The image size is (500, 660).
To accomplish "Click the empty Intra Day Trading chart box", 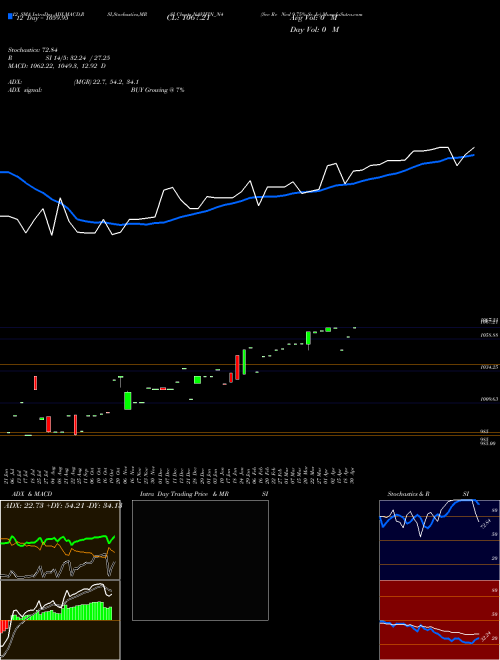I will (200, 560).
